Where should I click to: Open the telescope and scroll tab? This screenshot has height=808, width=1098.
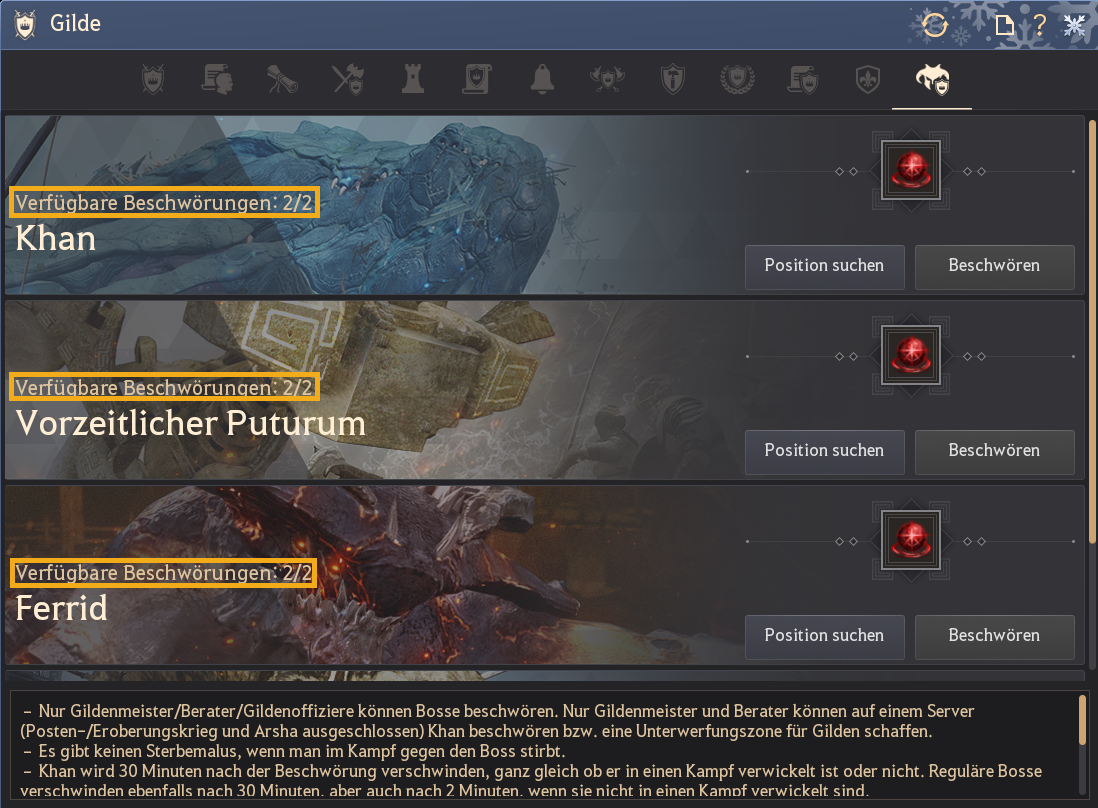coord(282,79)
